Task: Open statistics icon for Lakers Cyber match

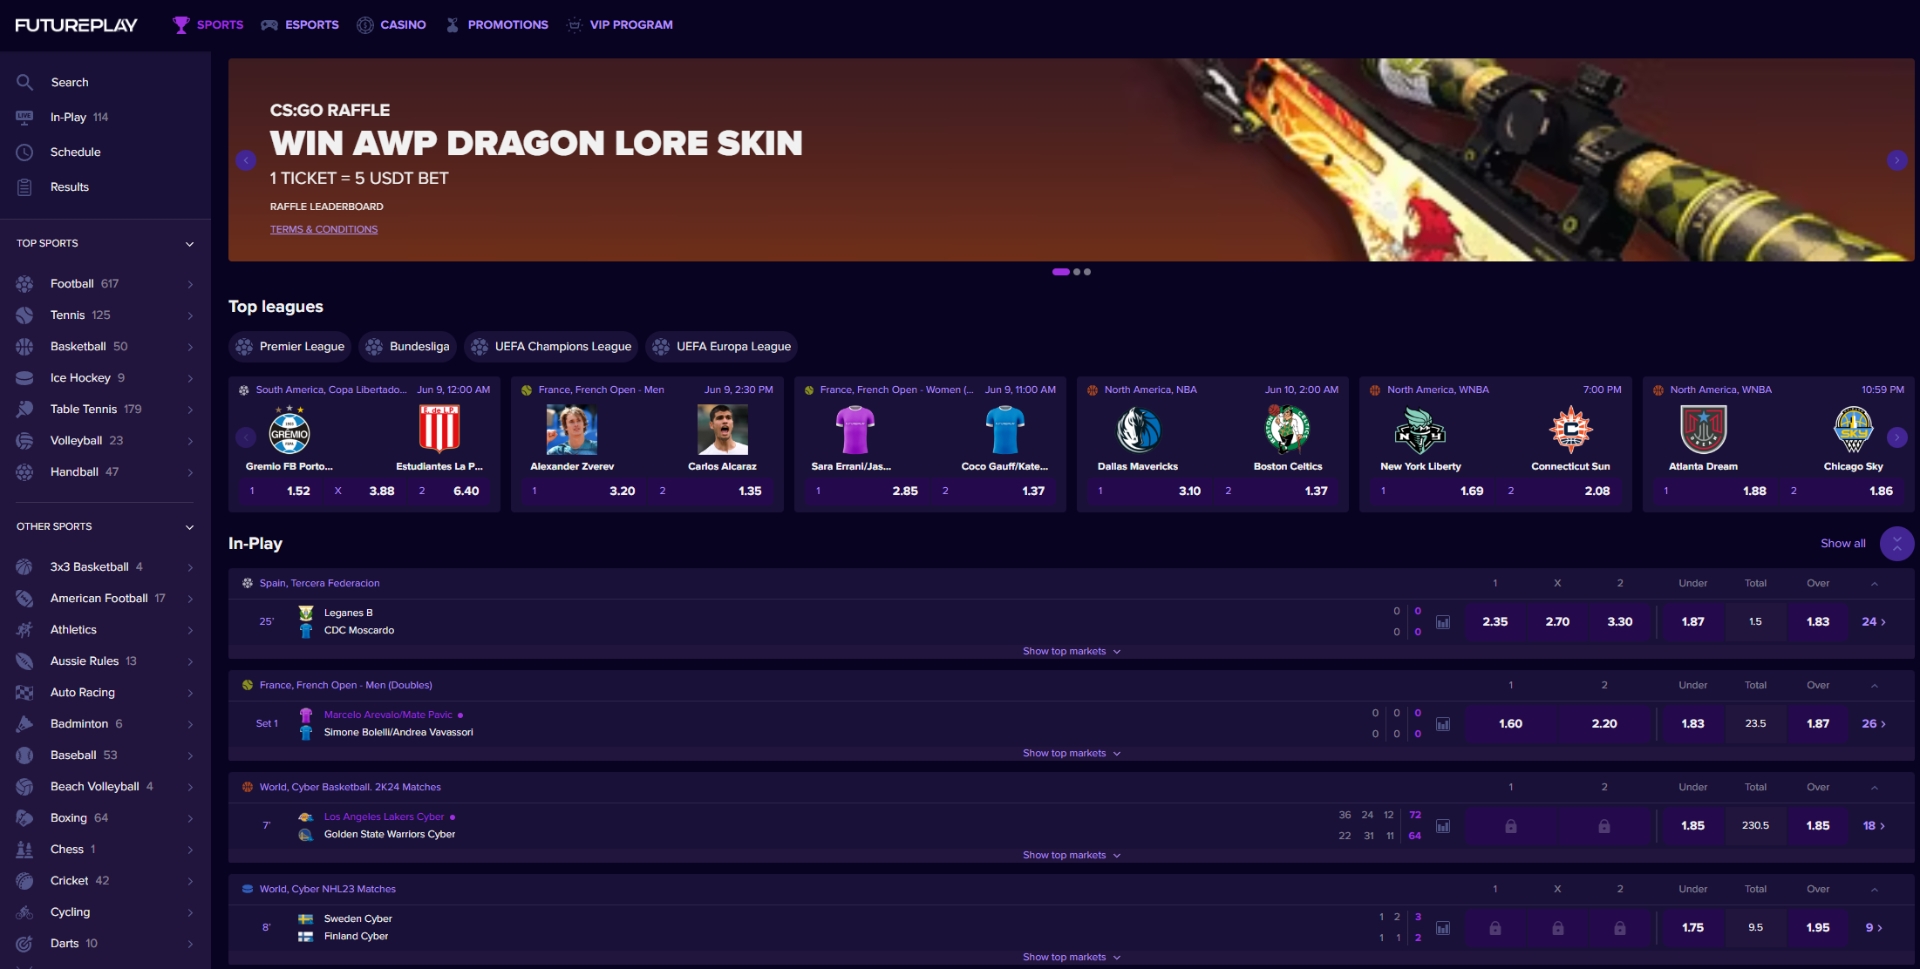Action: 1443,826
